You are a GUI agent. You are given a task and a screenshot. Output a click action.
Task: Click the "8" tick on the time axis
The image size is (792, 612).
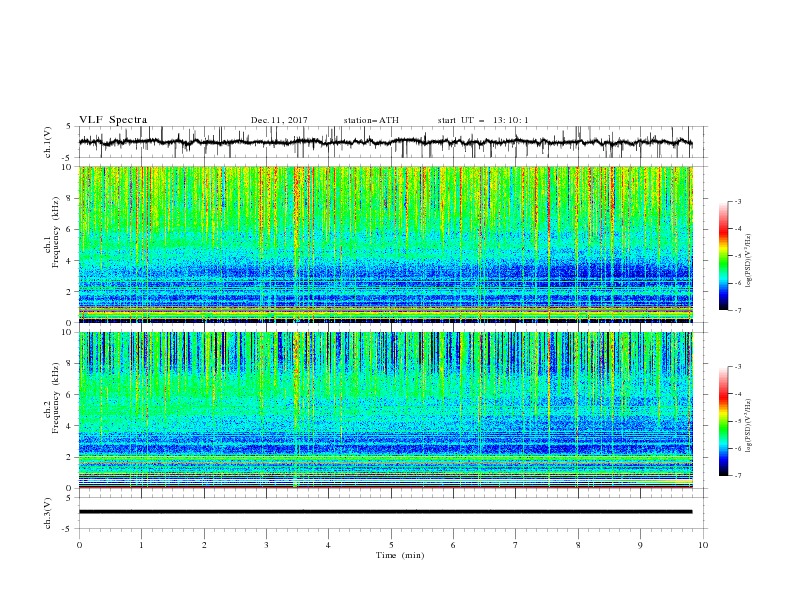point(578,545)
